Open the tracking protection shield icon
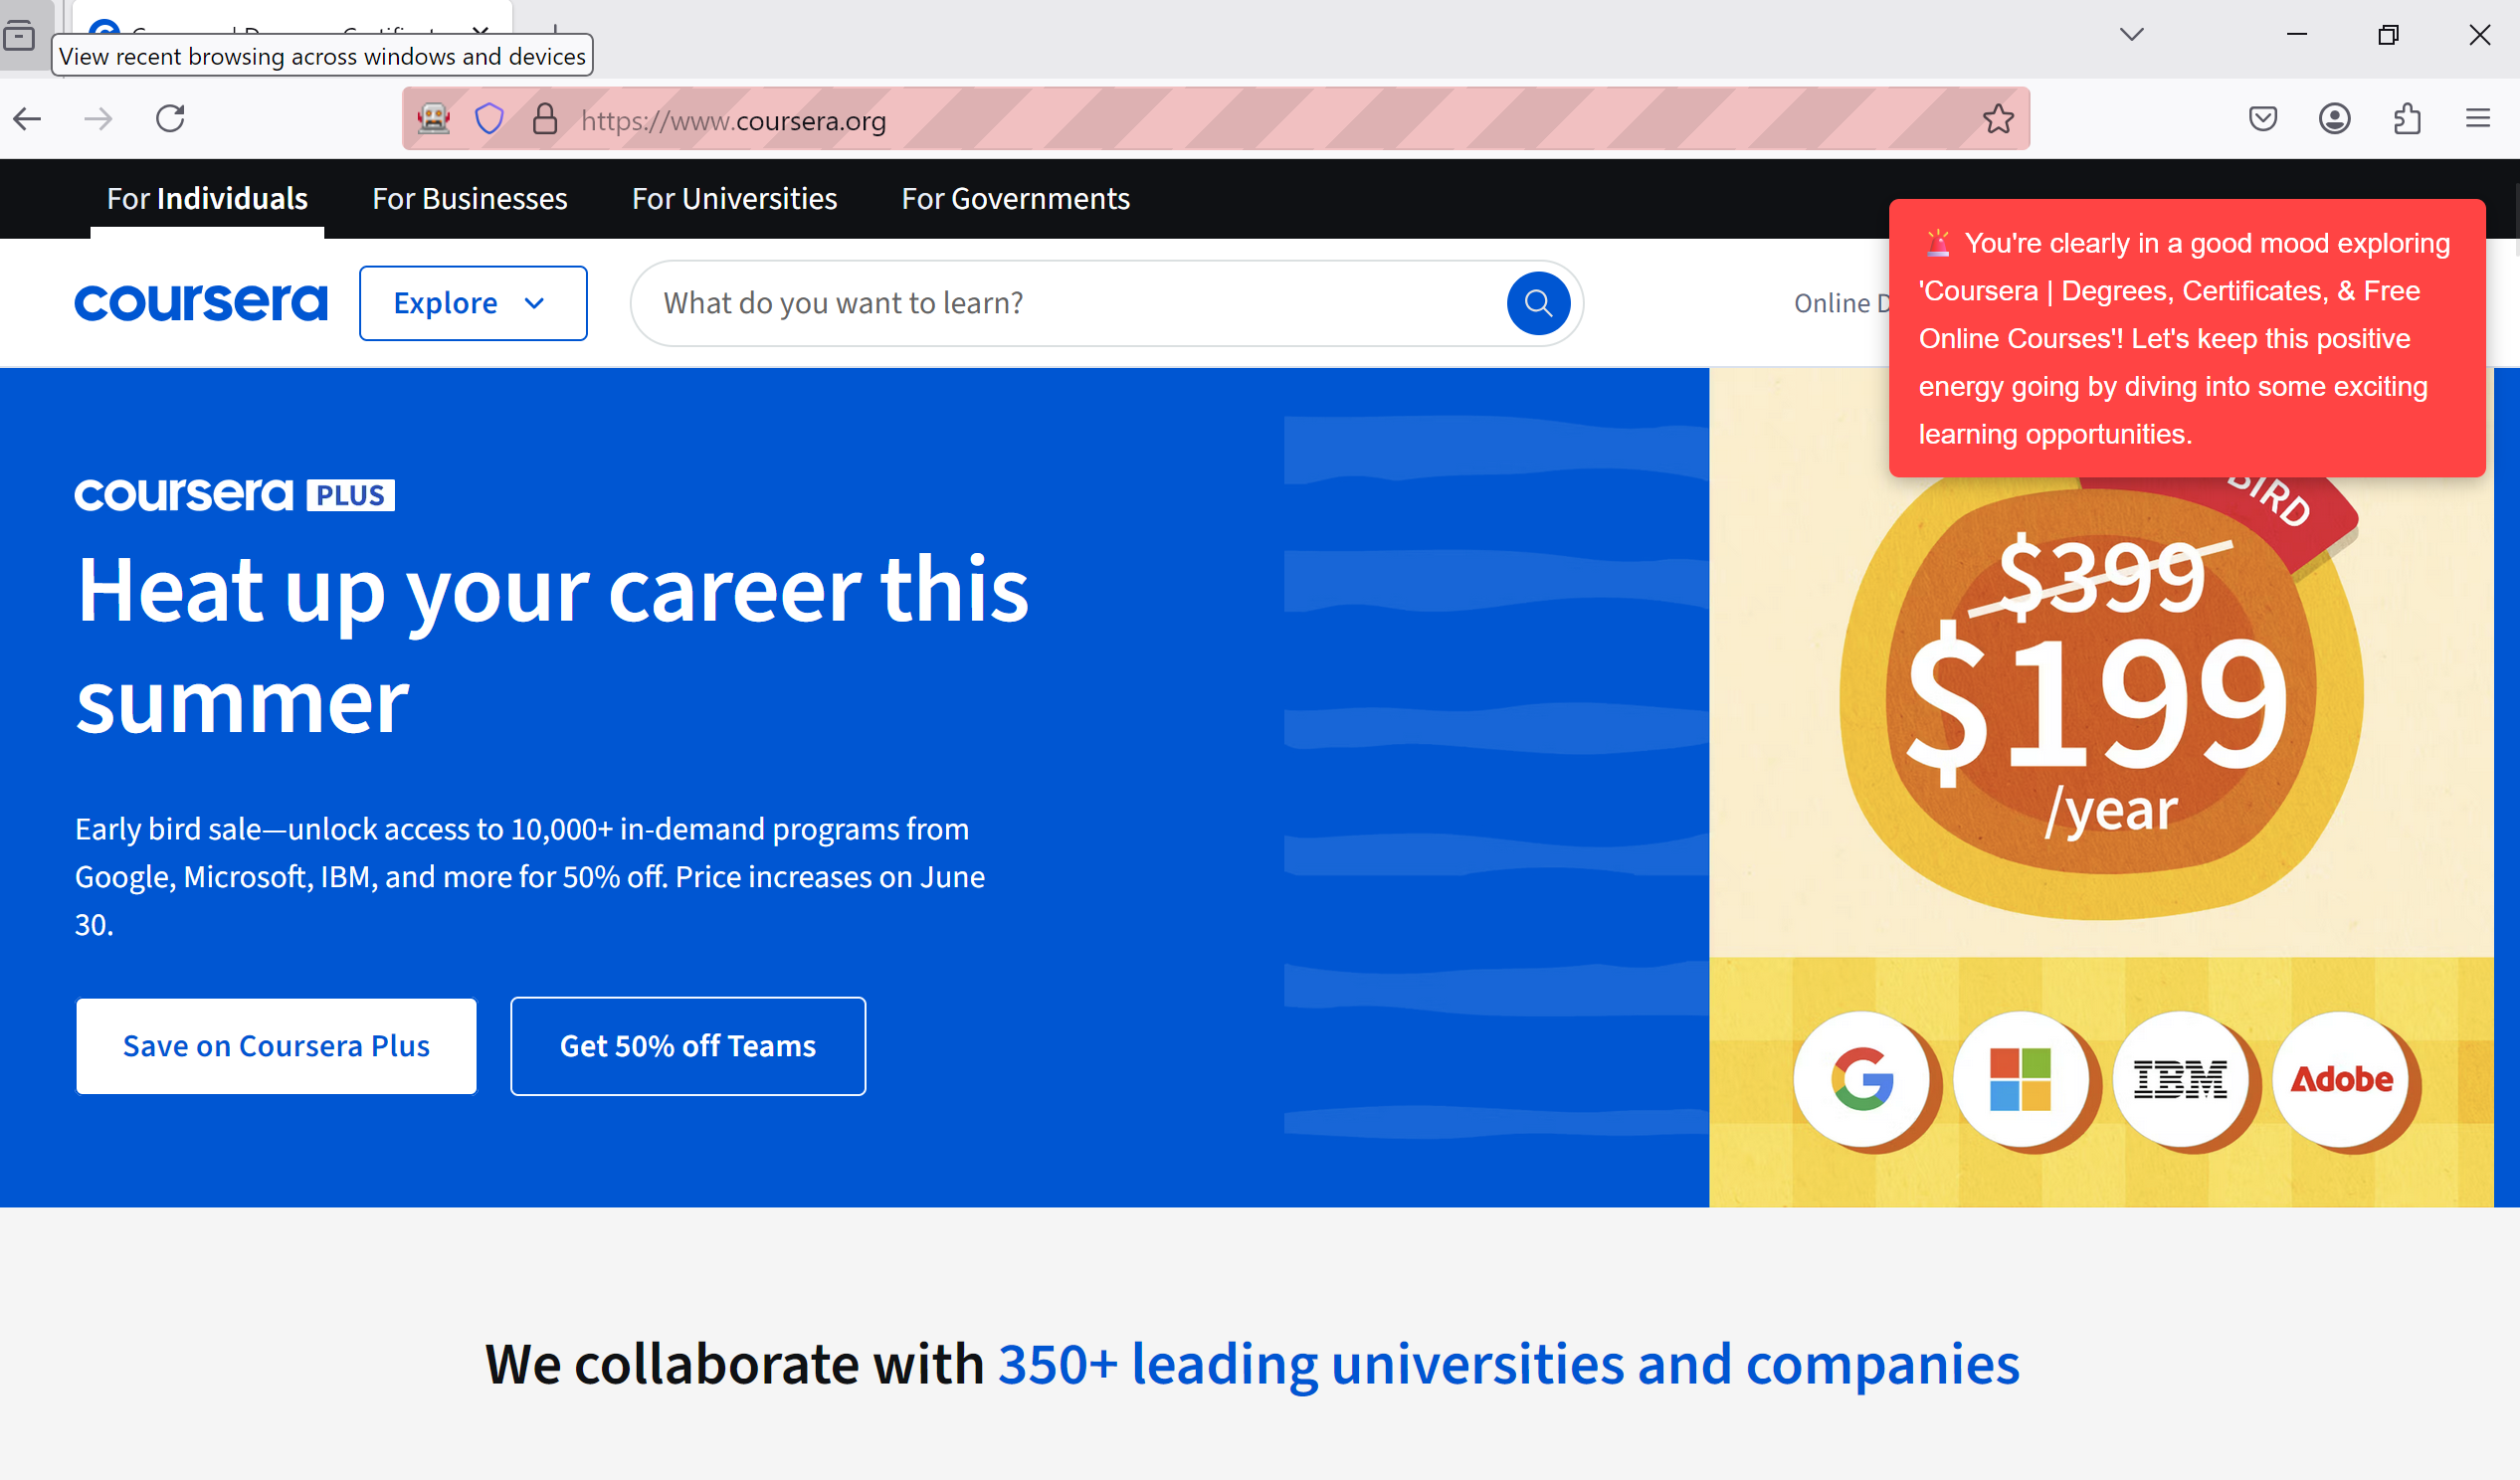 [489, 119]
